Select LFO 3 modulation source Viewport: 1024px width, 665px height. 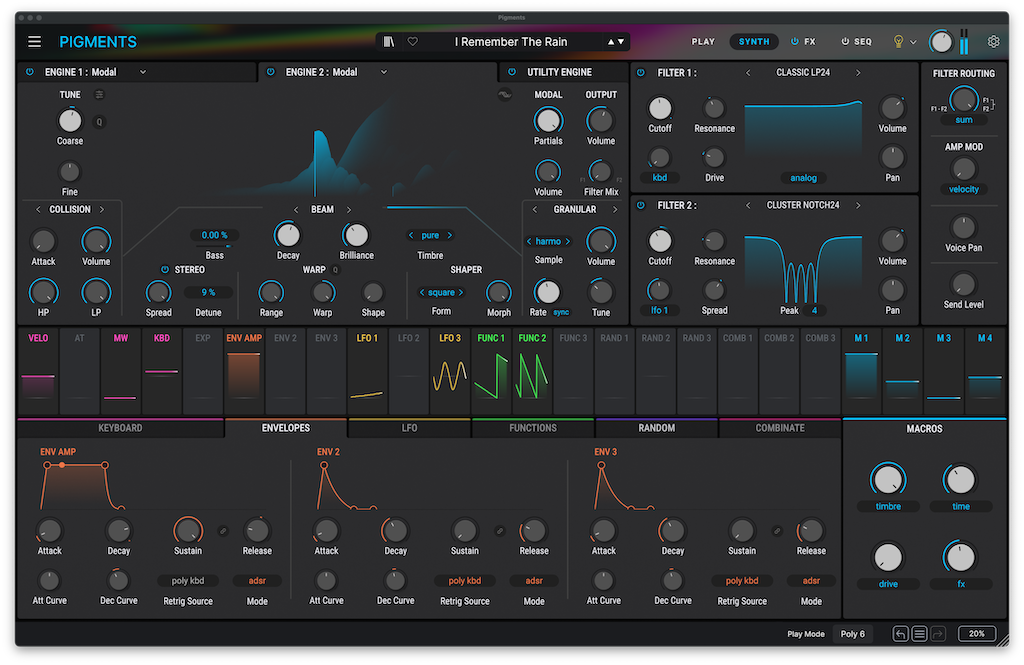450,371
